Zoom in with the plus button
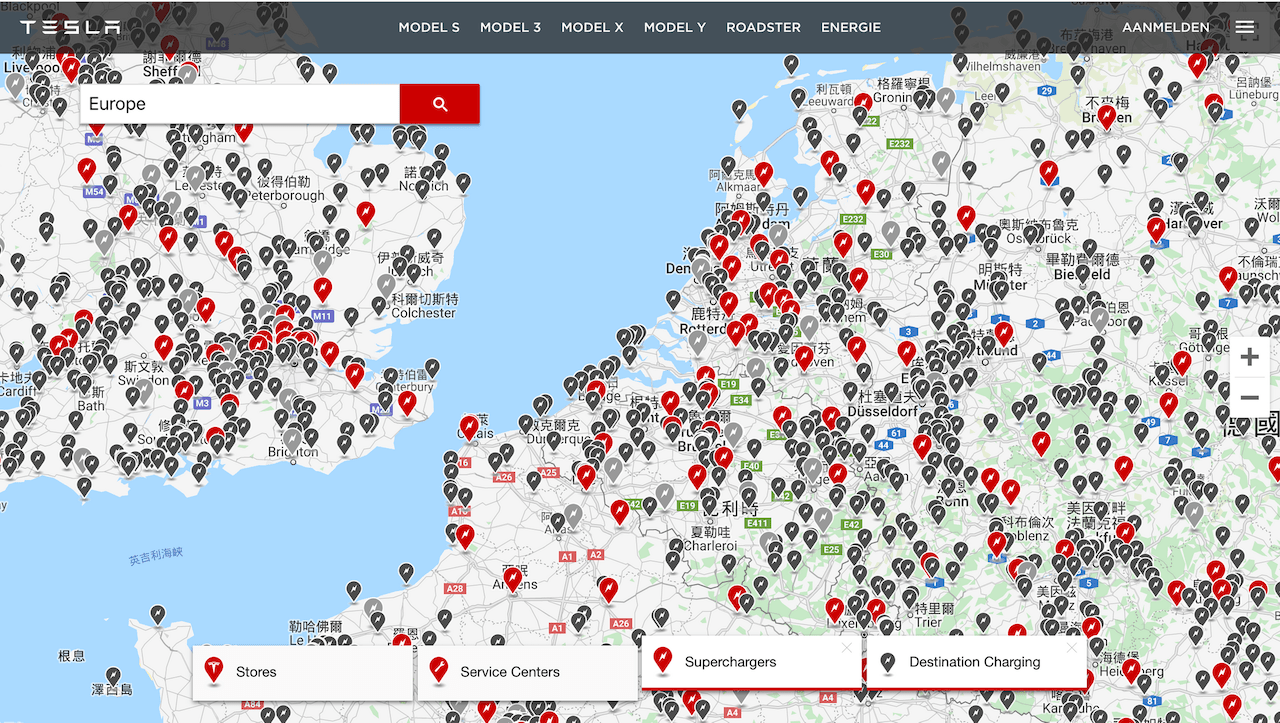Viewport: 1280px width, 723px height. (1249, 357)
